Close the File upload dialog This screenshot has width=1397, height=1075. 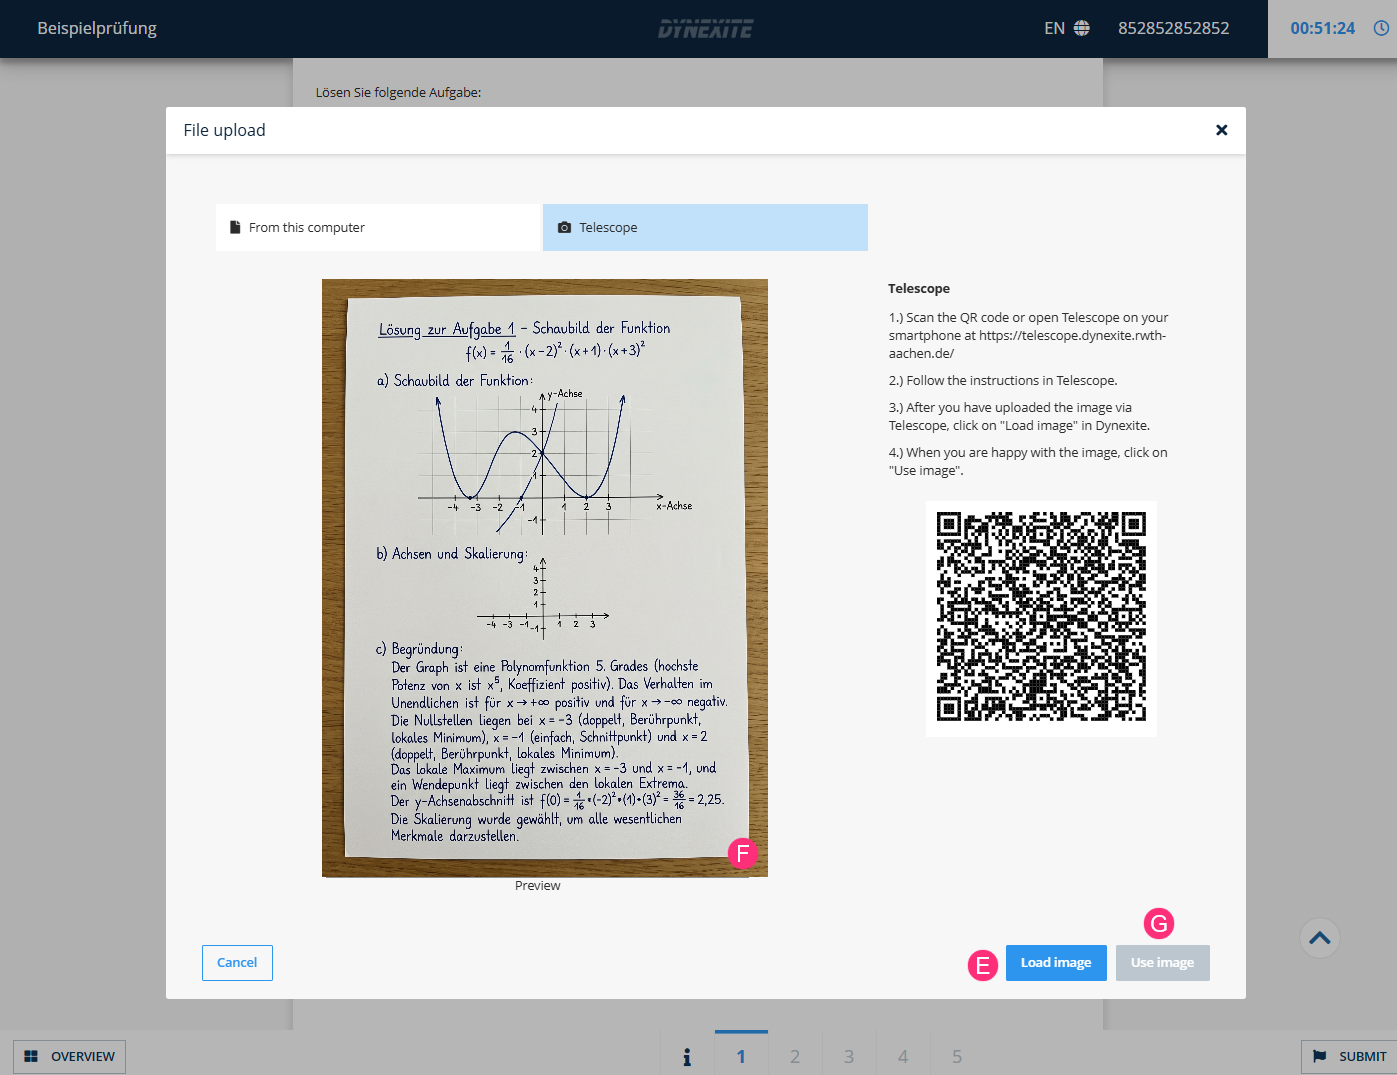(1221, 130)
